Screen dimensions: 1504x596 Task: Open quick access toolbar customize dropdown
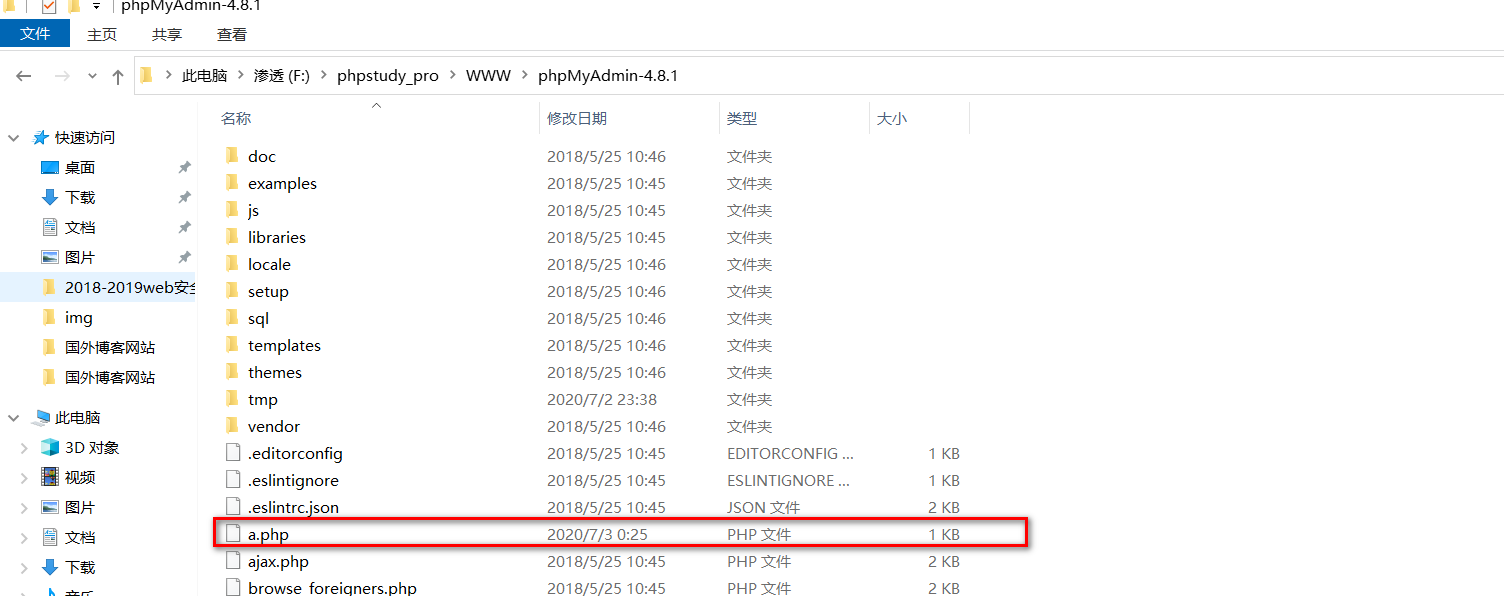click(x=96, y=6)
